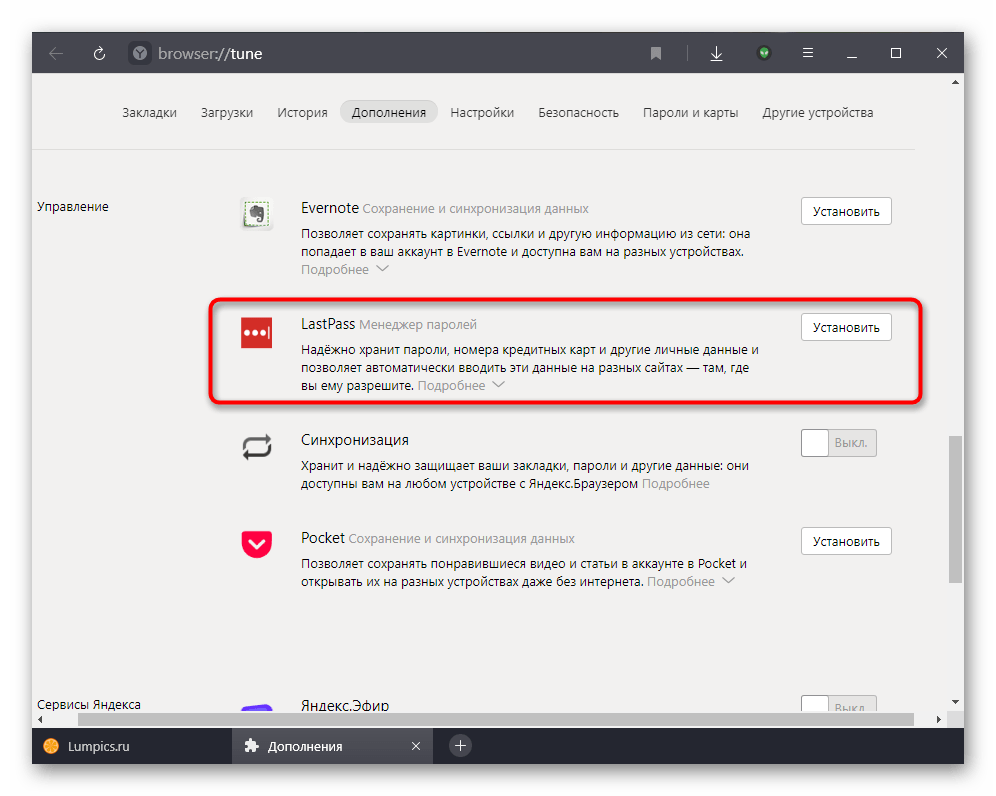Click the Сервисы Яндекса section heading
Screen dimensions: 996x796
(x=89, y=705)
